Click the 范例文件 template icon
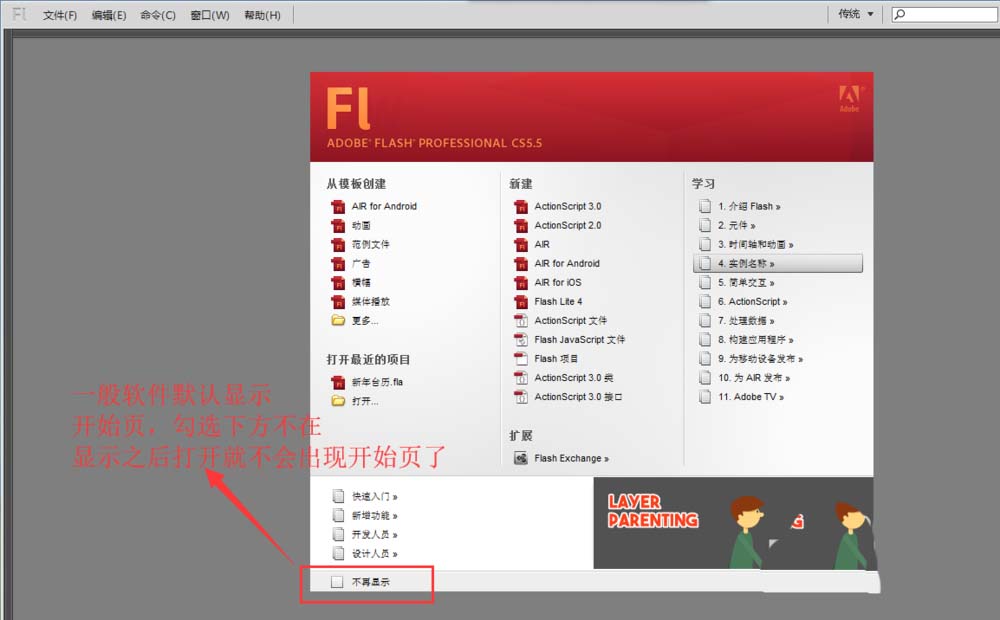This screenshot has height=620, width=1000. [x=338, y=245]
